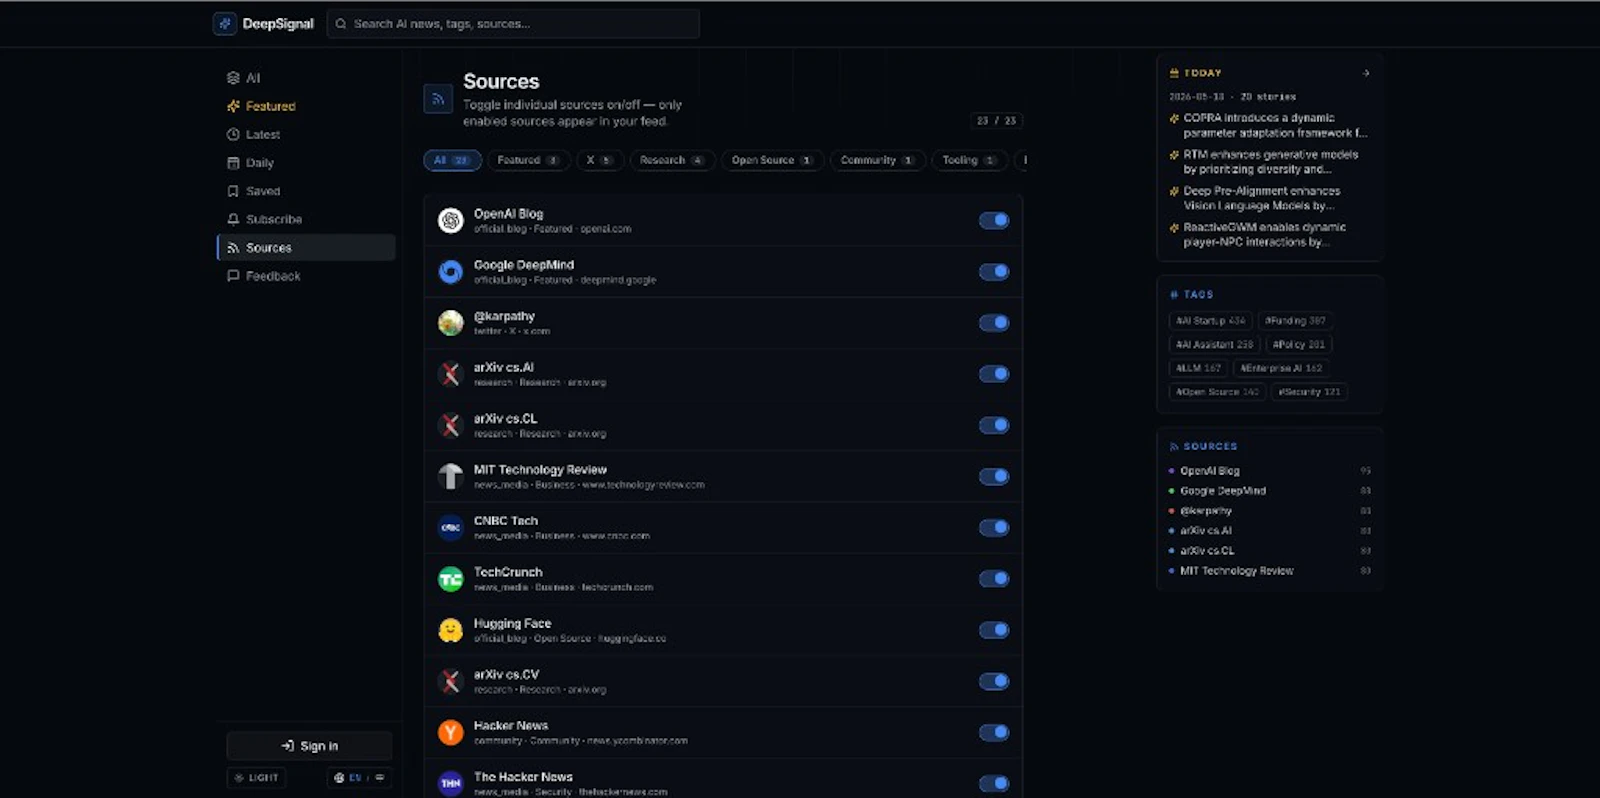Click the RSS icon beside Sources heading
The image size is (1600, 798).
click(x=438, y=99)
